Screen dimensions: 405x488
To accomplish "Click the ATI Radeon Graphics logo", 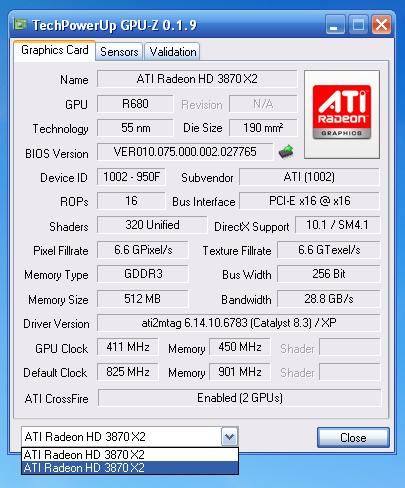I will (x=342, y=114).
